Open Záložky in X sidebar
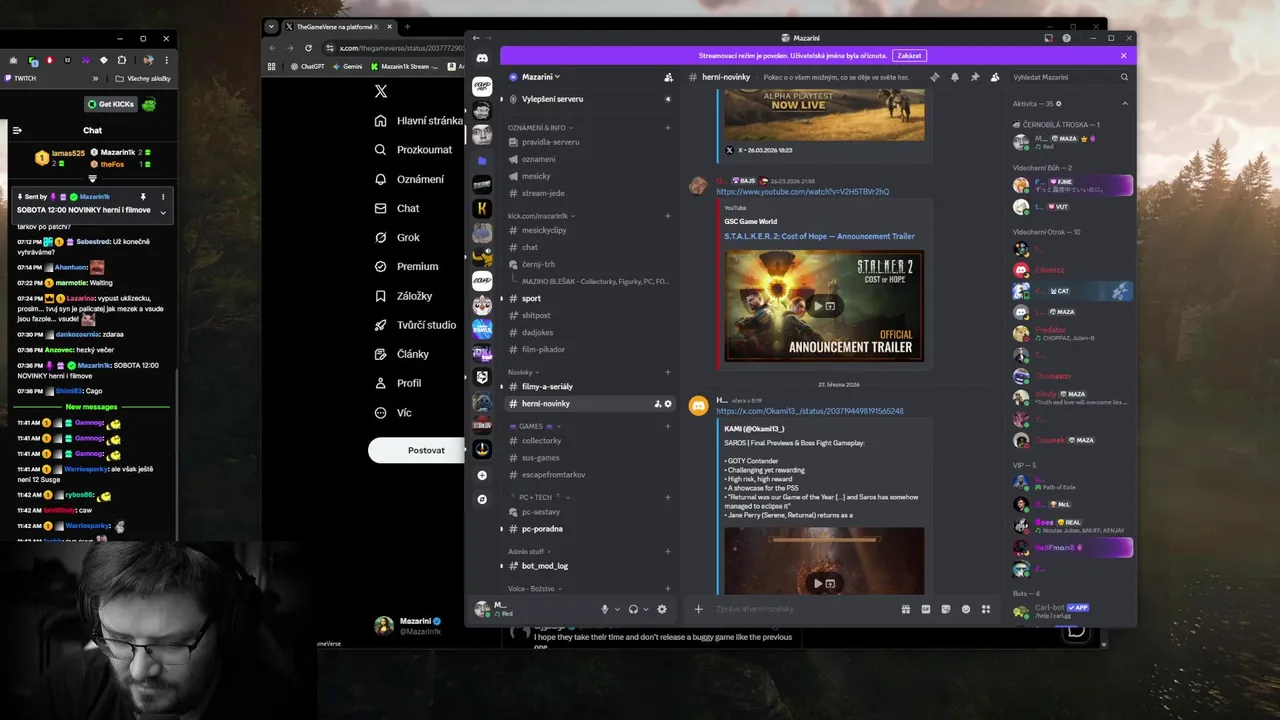Viewport: 1280px width, 720px height. (402, 296)
